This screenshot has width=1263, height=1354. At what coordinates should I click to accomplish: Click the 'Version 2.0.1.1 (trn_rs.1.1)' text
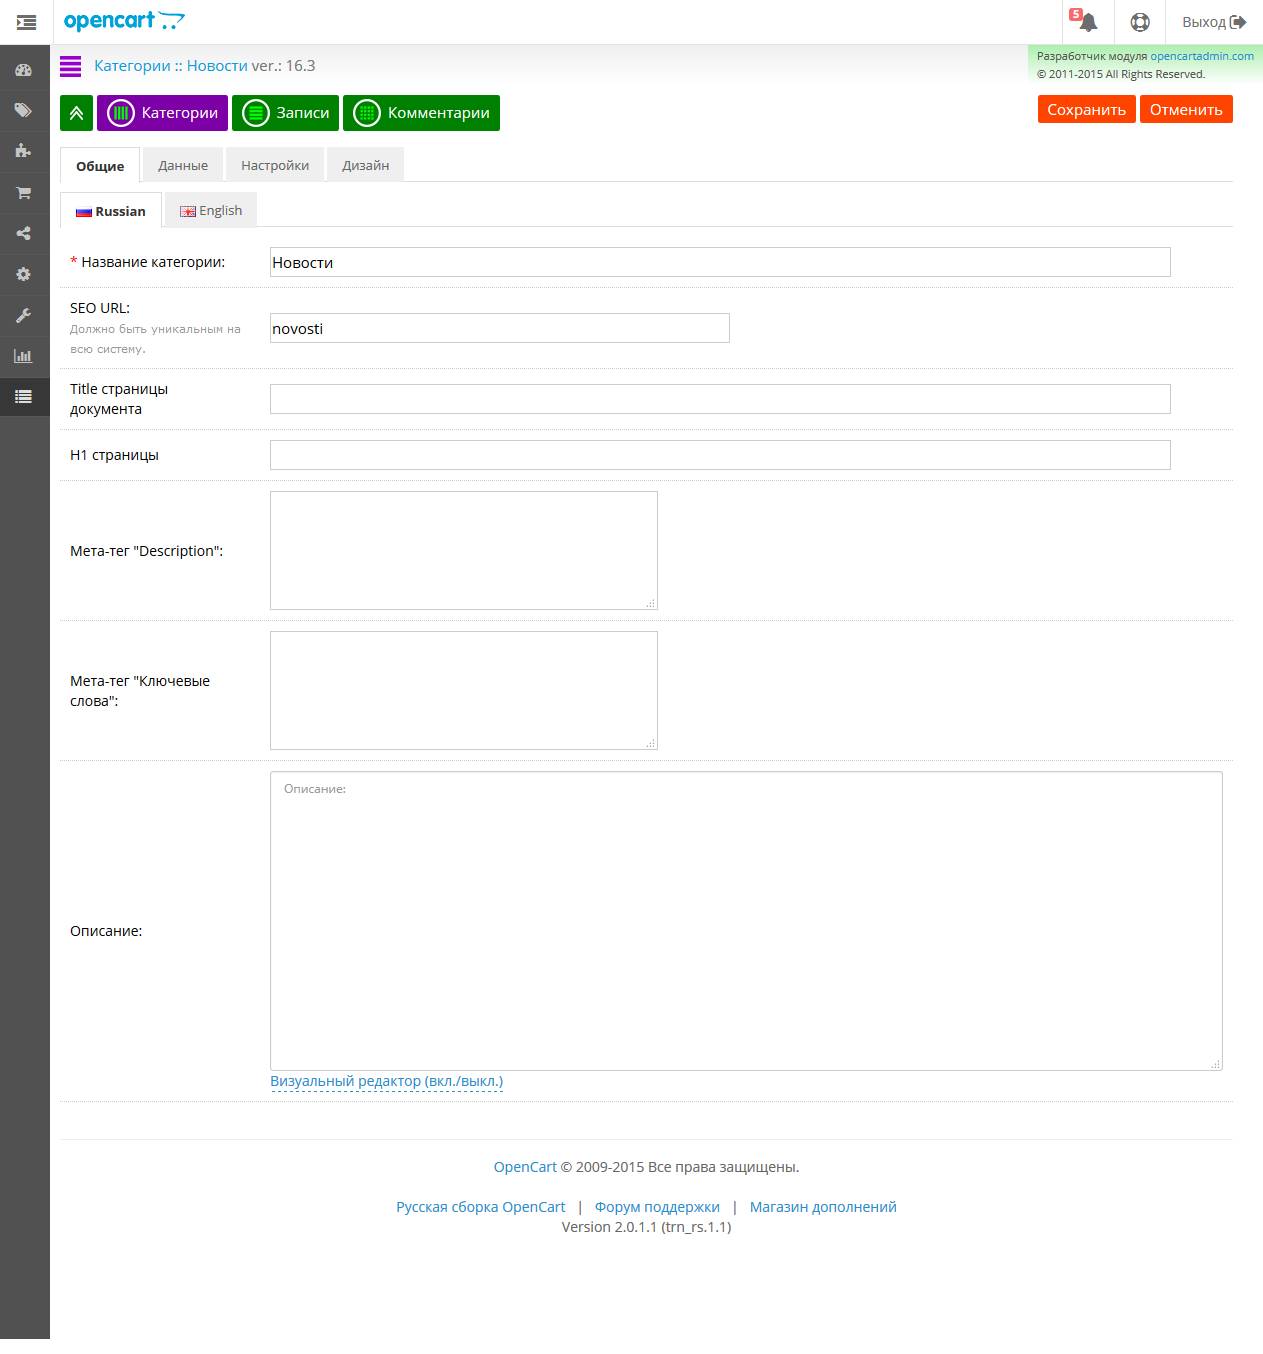coord(646,1227)
